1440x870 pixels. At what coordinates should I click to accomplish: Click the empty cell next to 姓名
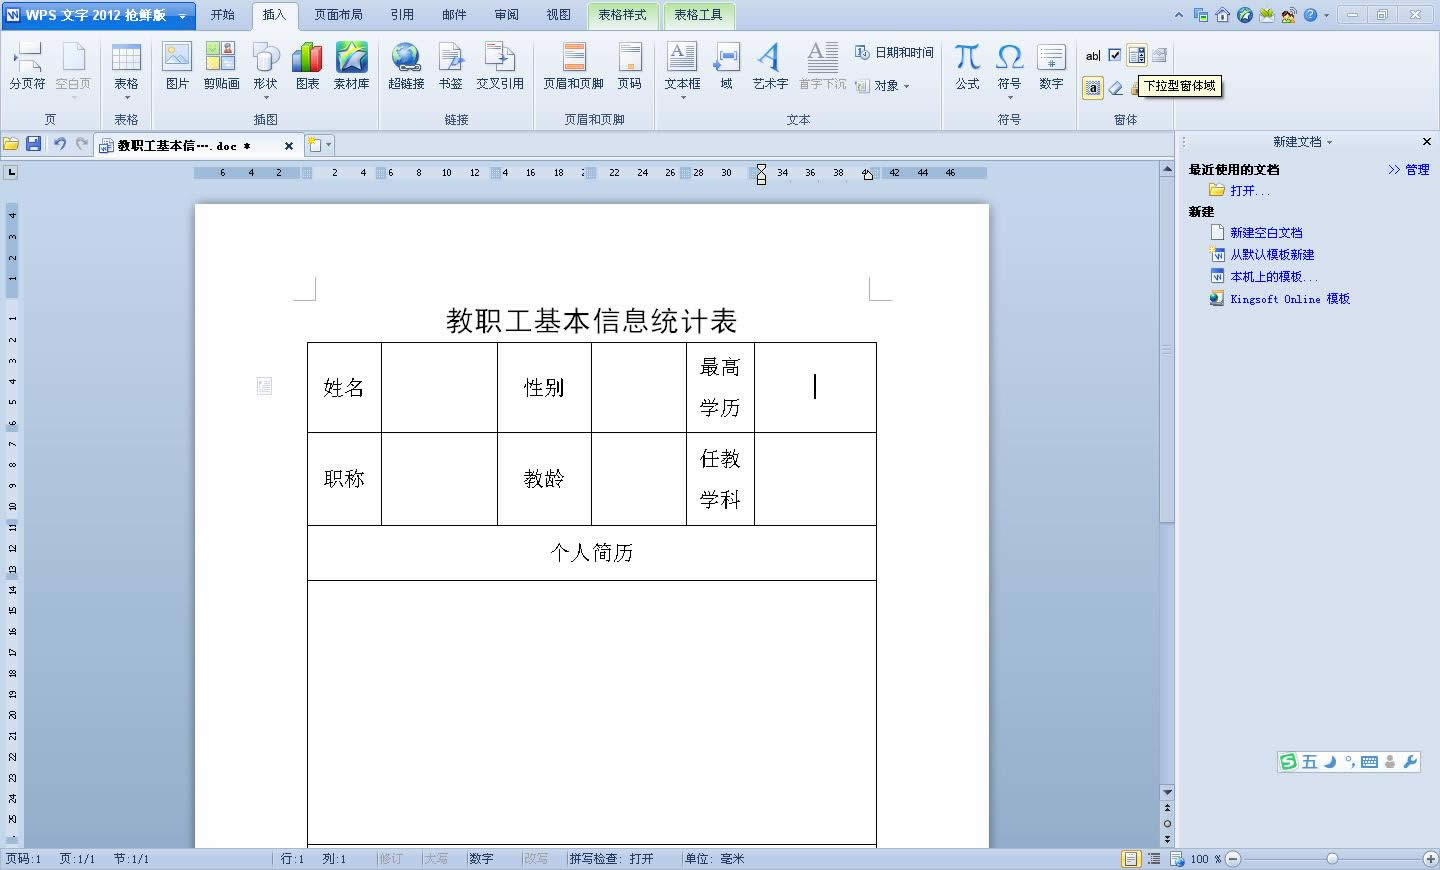point(439,388)
